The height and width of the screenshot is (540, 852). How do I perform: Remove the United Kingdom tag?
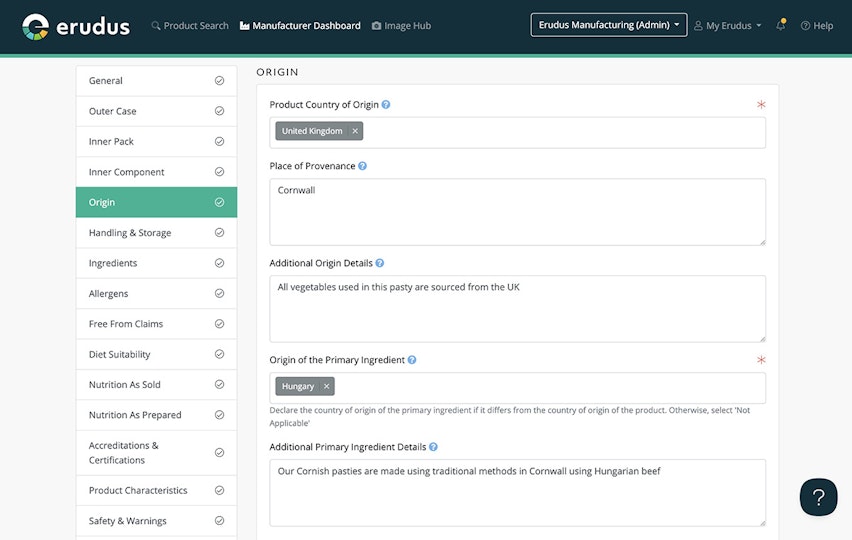coord(355,131)
